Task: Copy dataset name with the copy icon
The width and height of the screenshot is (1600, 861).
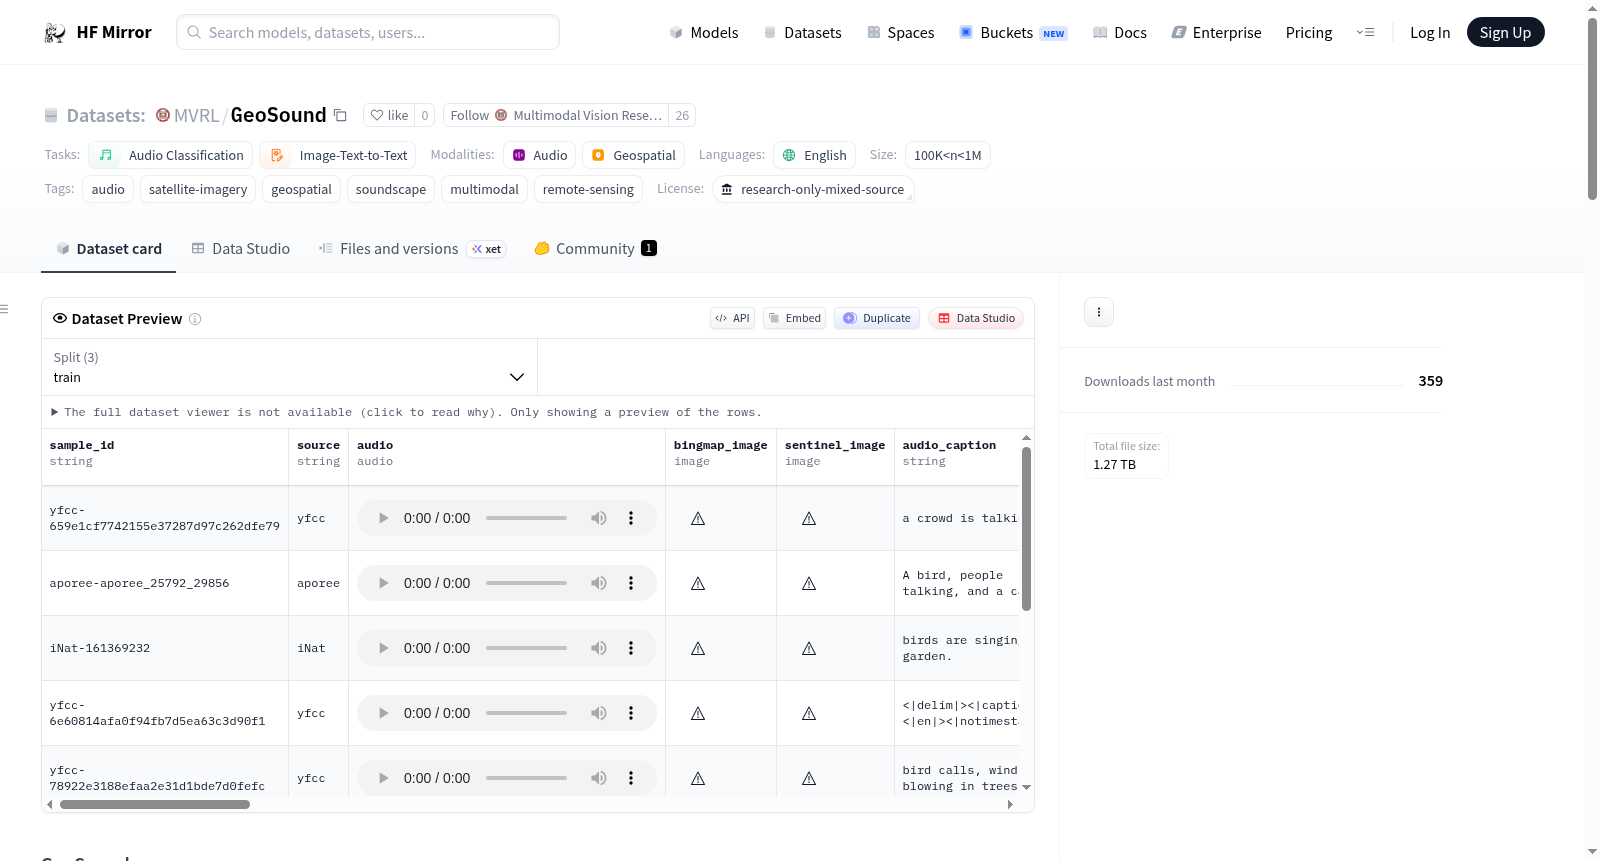Action: [x=340, y=115]
